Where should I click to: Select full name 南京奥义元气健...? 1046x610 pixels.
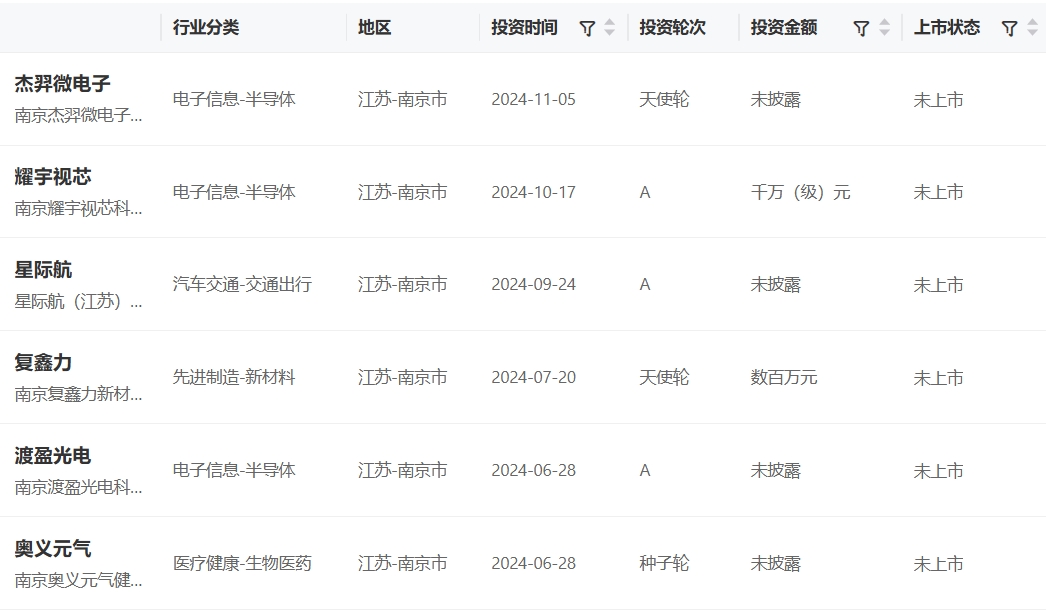click(x=78, y=581)
